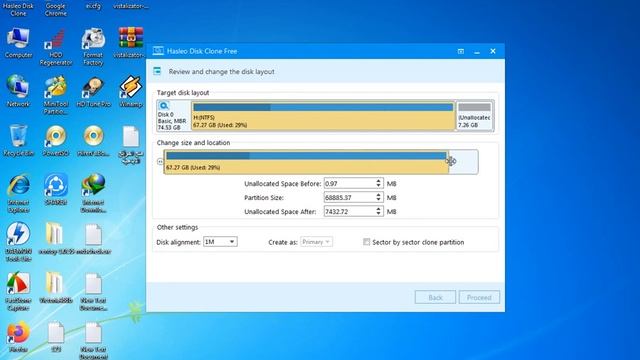
Task: Click the Back button
Action: [x=435, y=297]
